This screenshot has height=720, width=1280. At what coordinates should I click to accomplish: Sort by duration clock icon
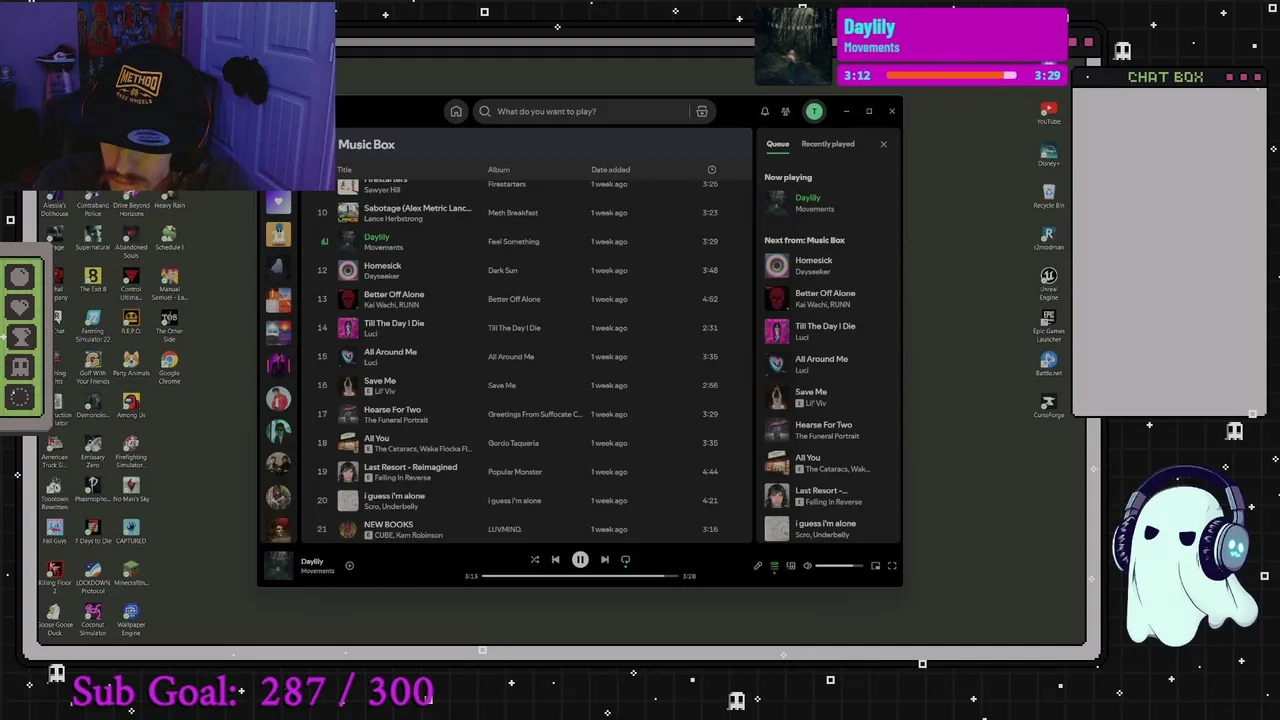click(712, 170)
